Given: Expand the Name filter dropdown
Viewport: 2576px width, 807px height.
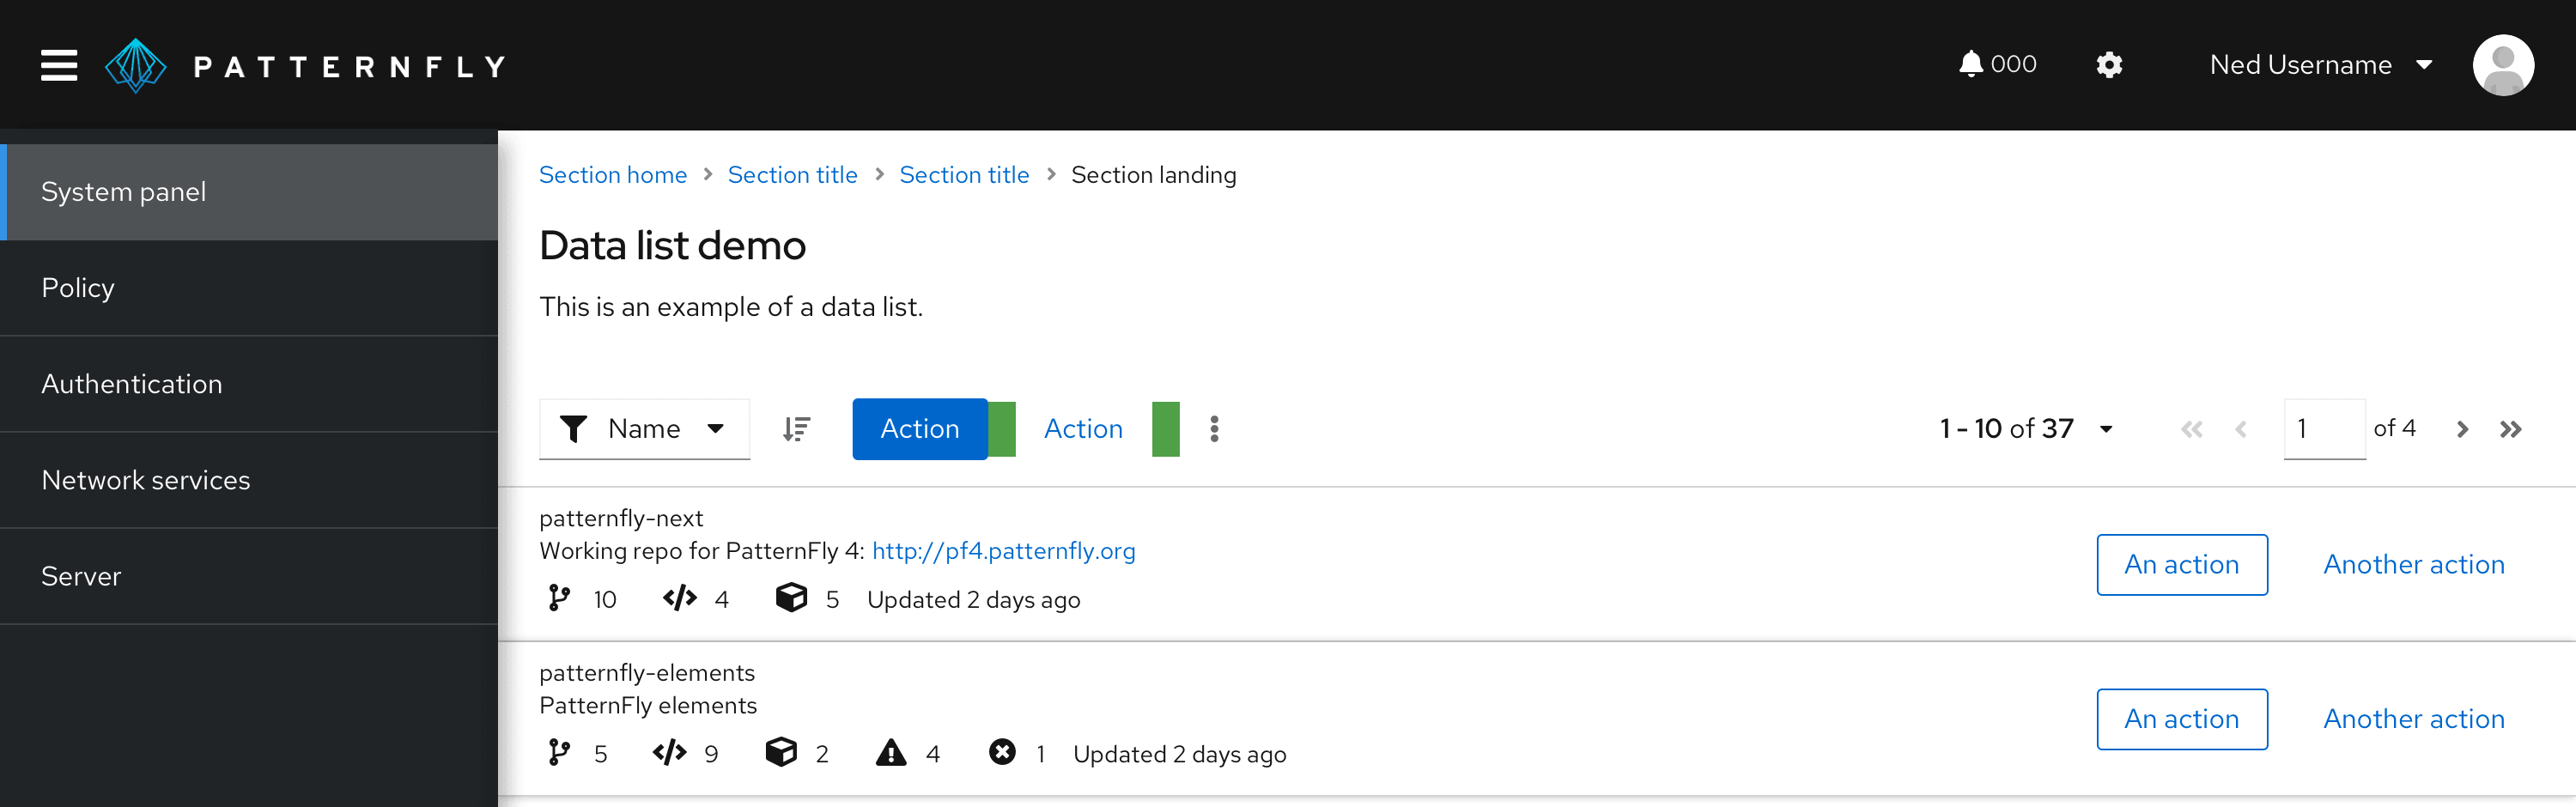Looking at the screenshot, I should tap(644, 429).
